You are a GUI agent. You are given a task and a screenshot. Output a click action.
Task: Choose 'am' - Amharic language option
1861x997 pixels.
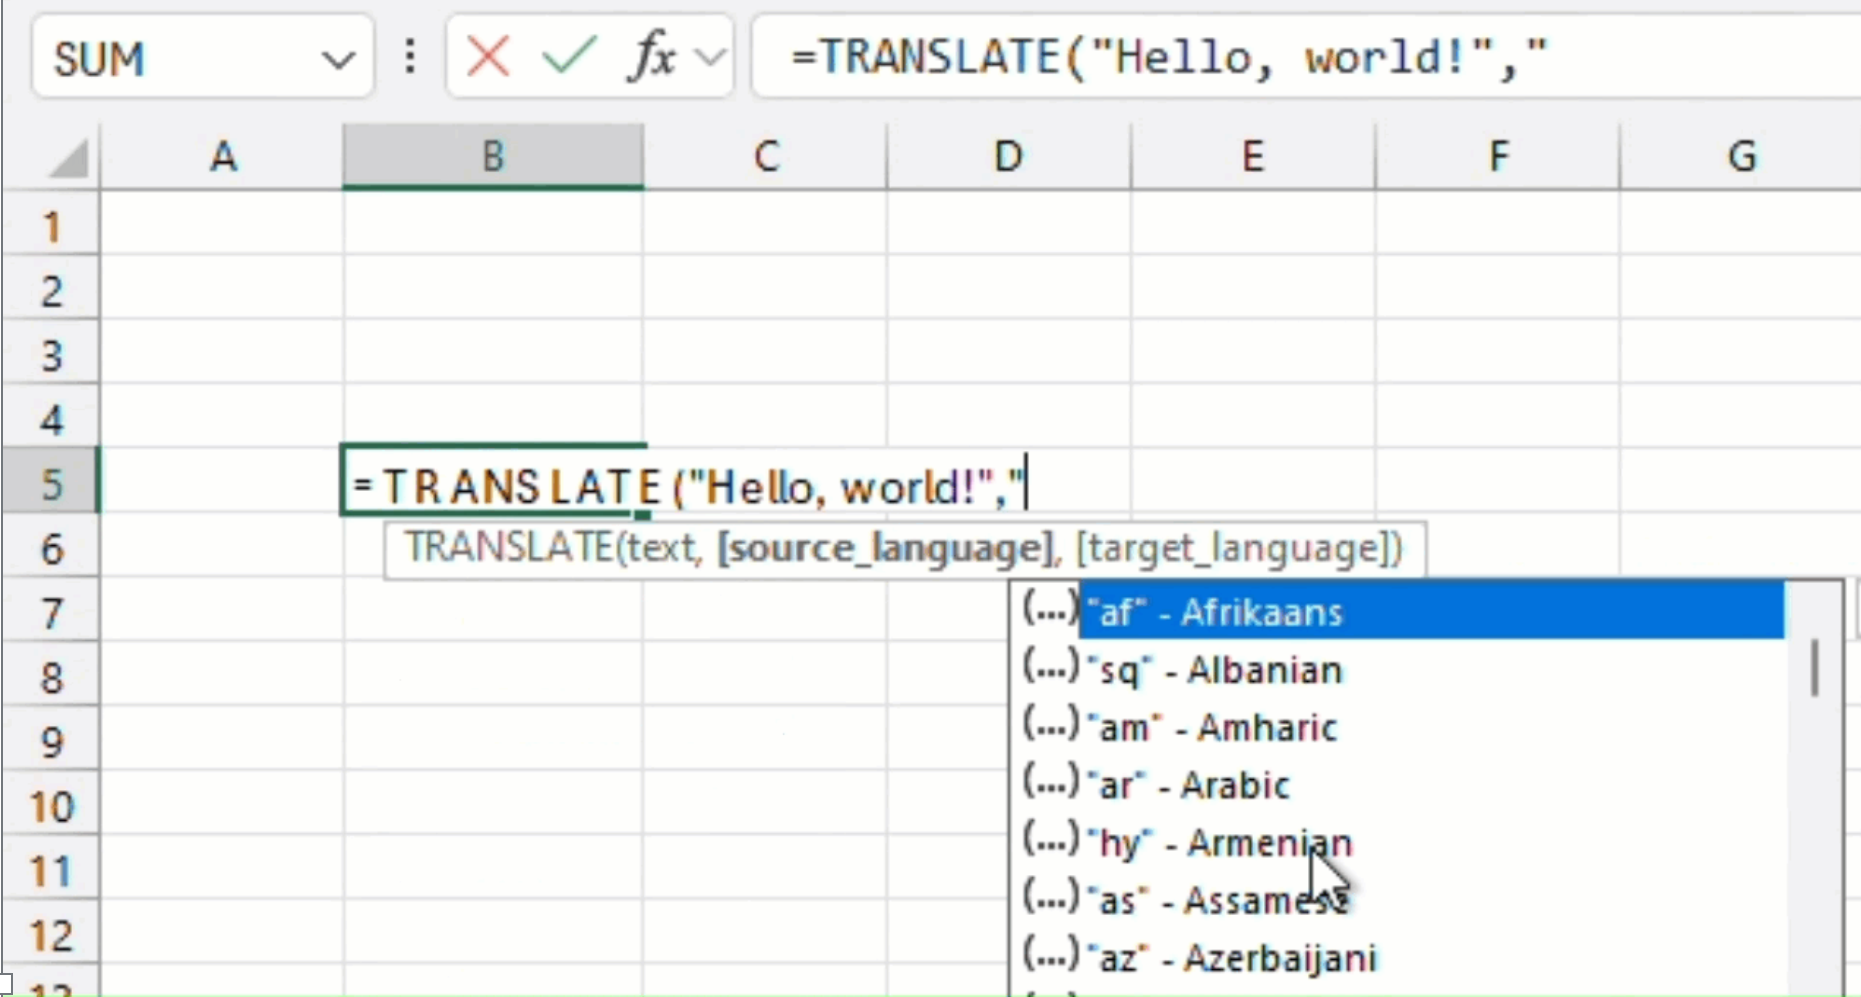(1215, 727)
